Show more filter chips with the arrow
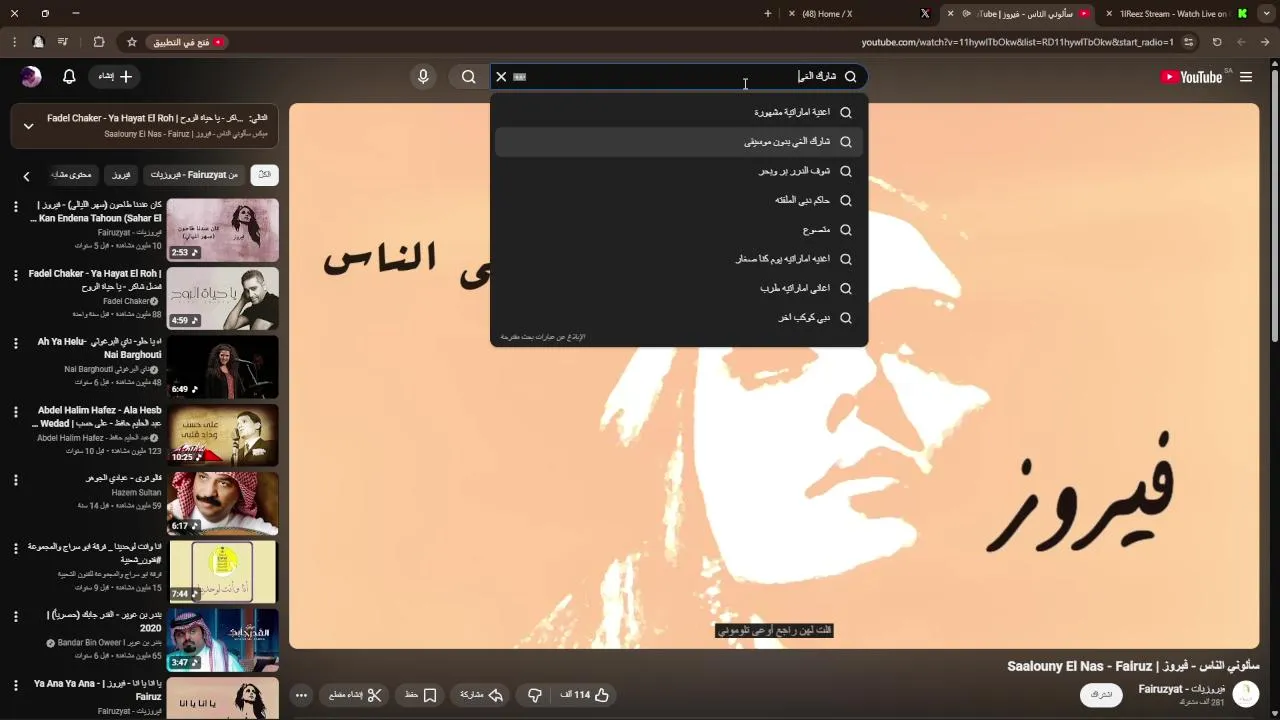The image size is (1280, 720). [x=26, y=176]
